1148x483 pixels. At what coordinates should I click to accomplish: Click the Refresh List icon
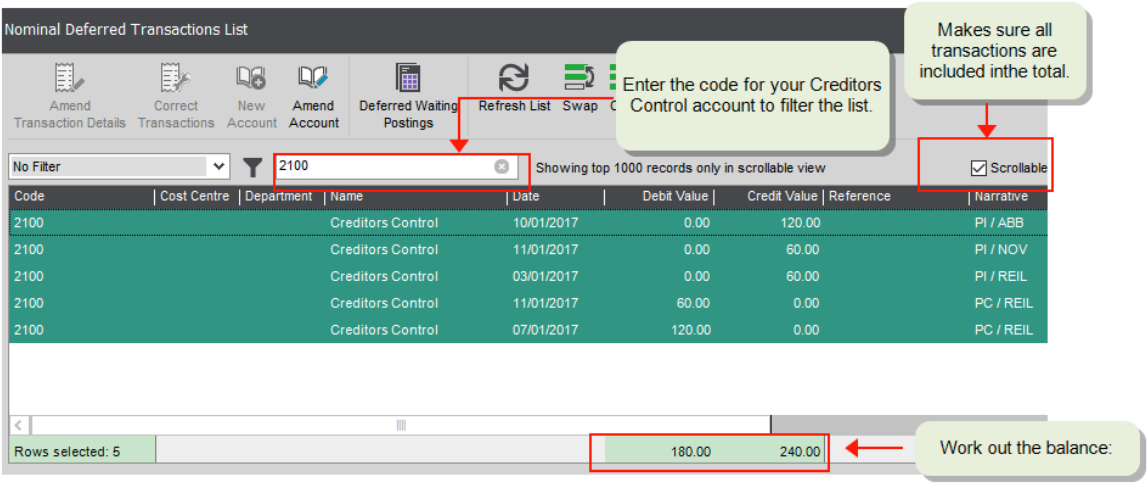point(514,78)
